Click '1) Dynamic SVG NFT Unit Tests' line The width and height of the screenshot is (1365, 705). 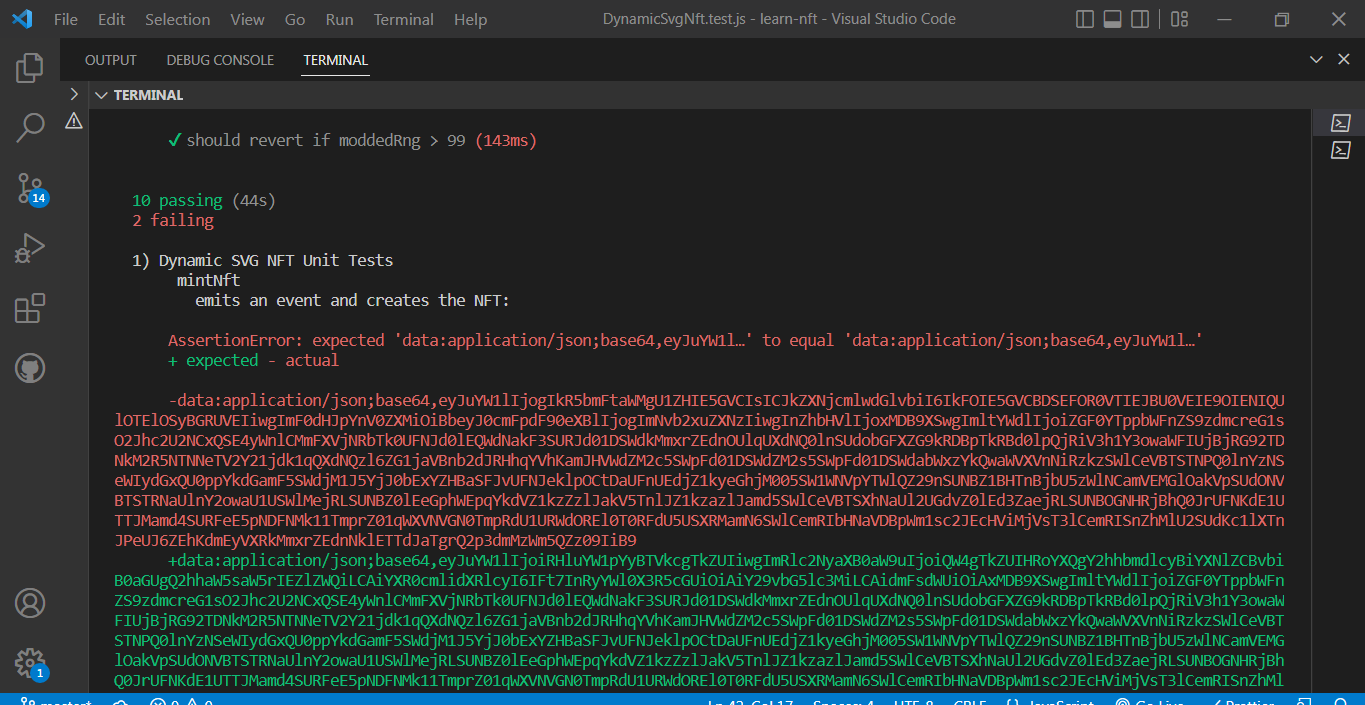point(263,260)
